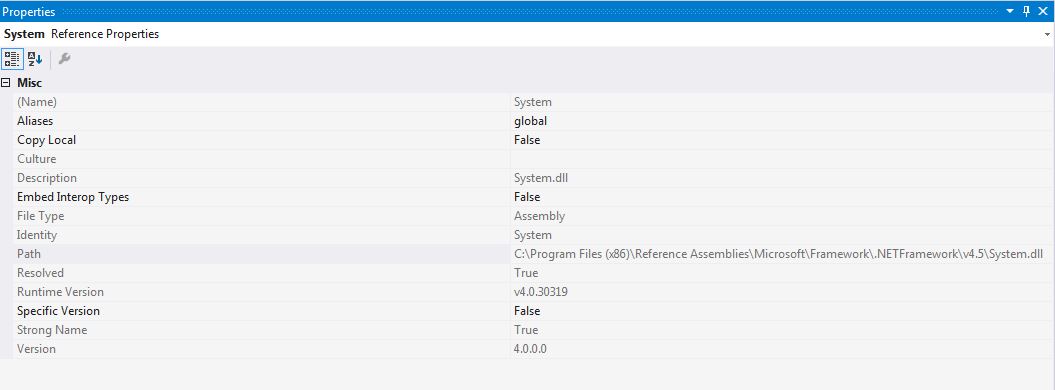Switch to Categorized view icon

(11, 58)
